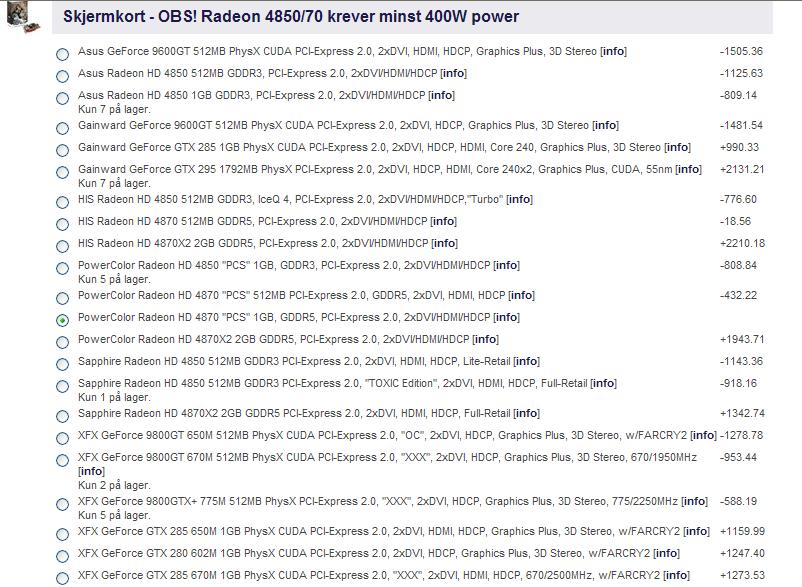This screenshot has height=587, width=802.
Task: Click price difference +2131.21
Action: tap(742, 169)
